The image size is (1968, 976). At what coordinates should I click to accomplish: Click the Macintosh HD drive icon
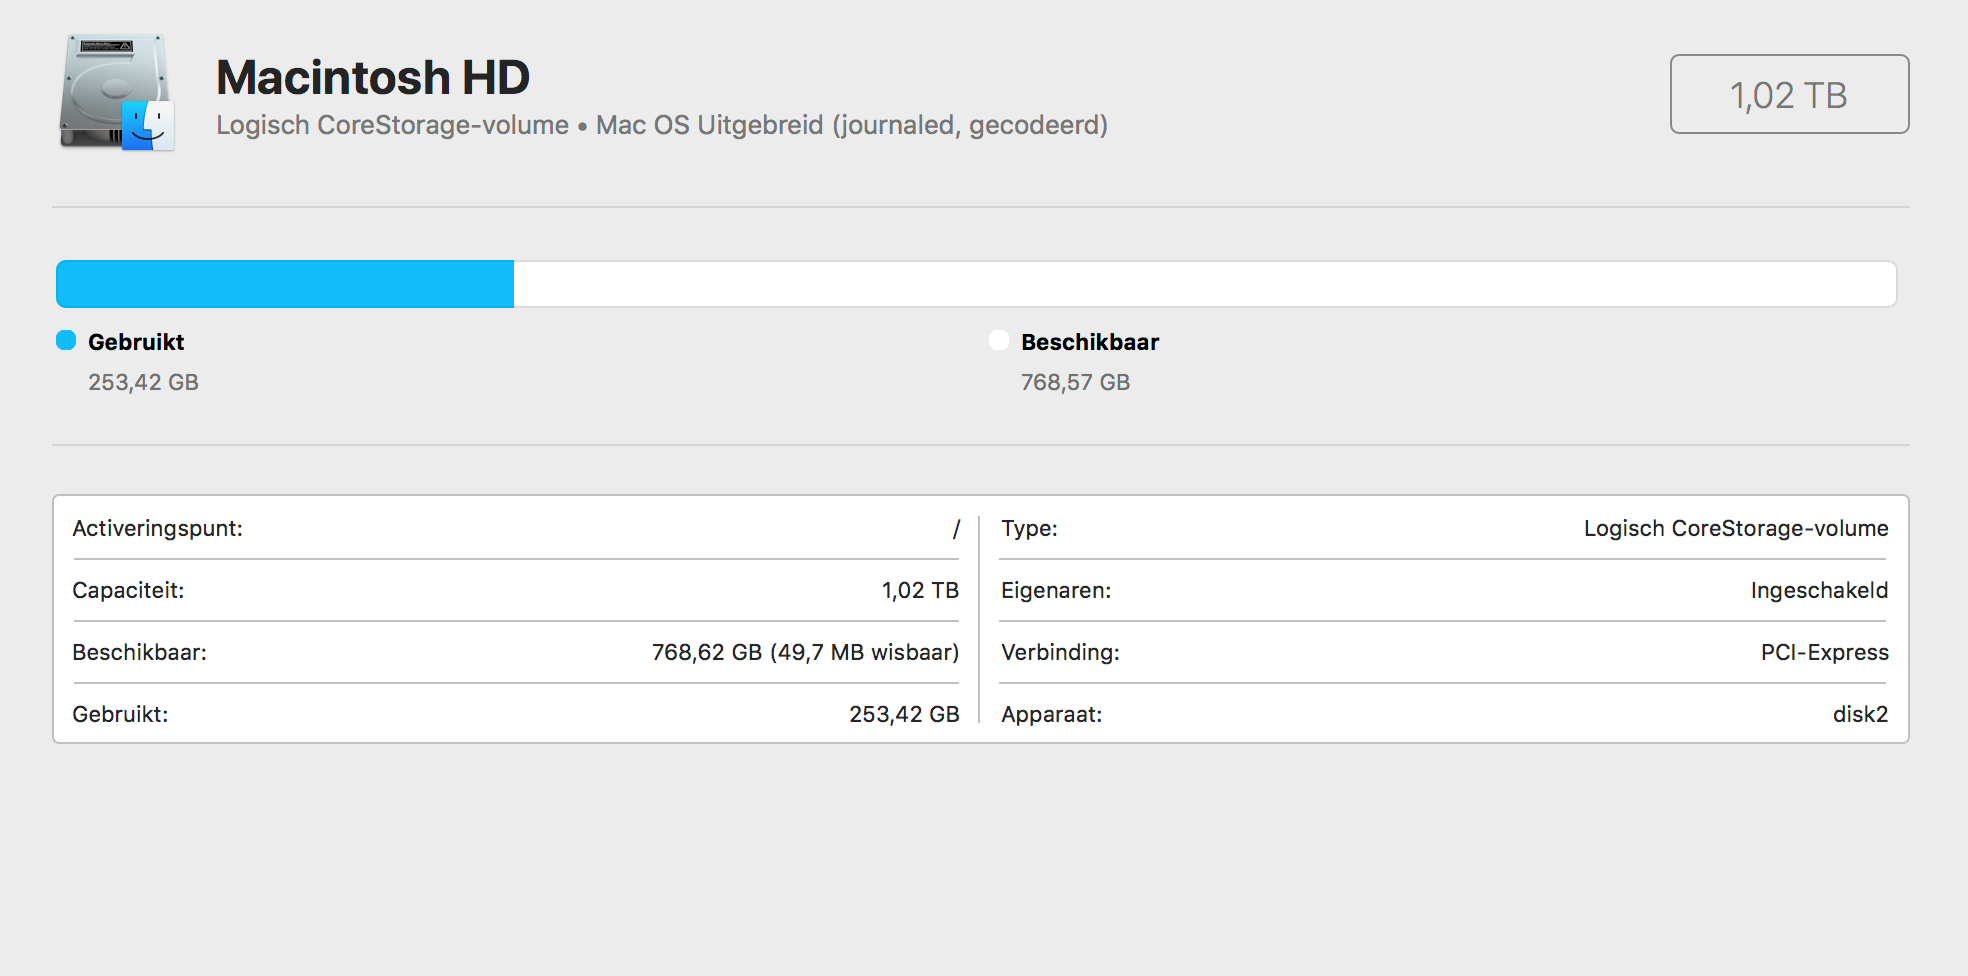[x=117, y=92]
